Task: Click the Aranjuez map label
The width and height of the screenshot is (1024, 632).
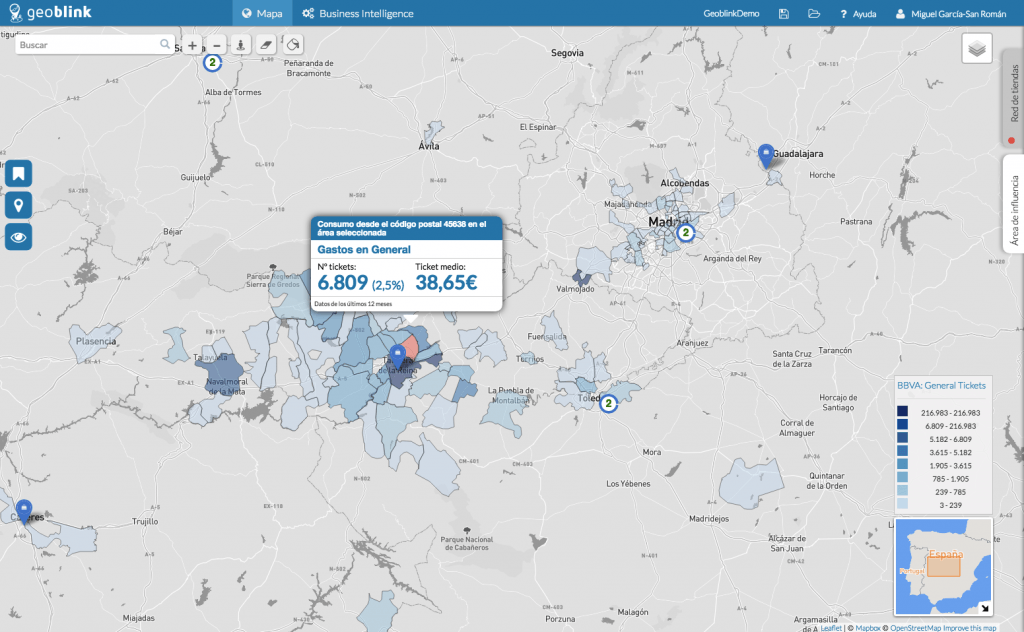Action: click(692, 343)
